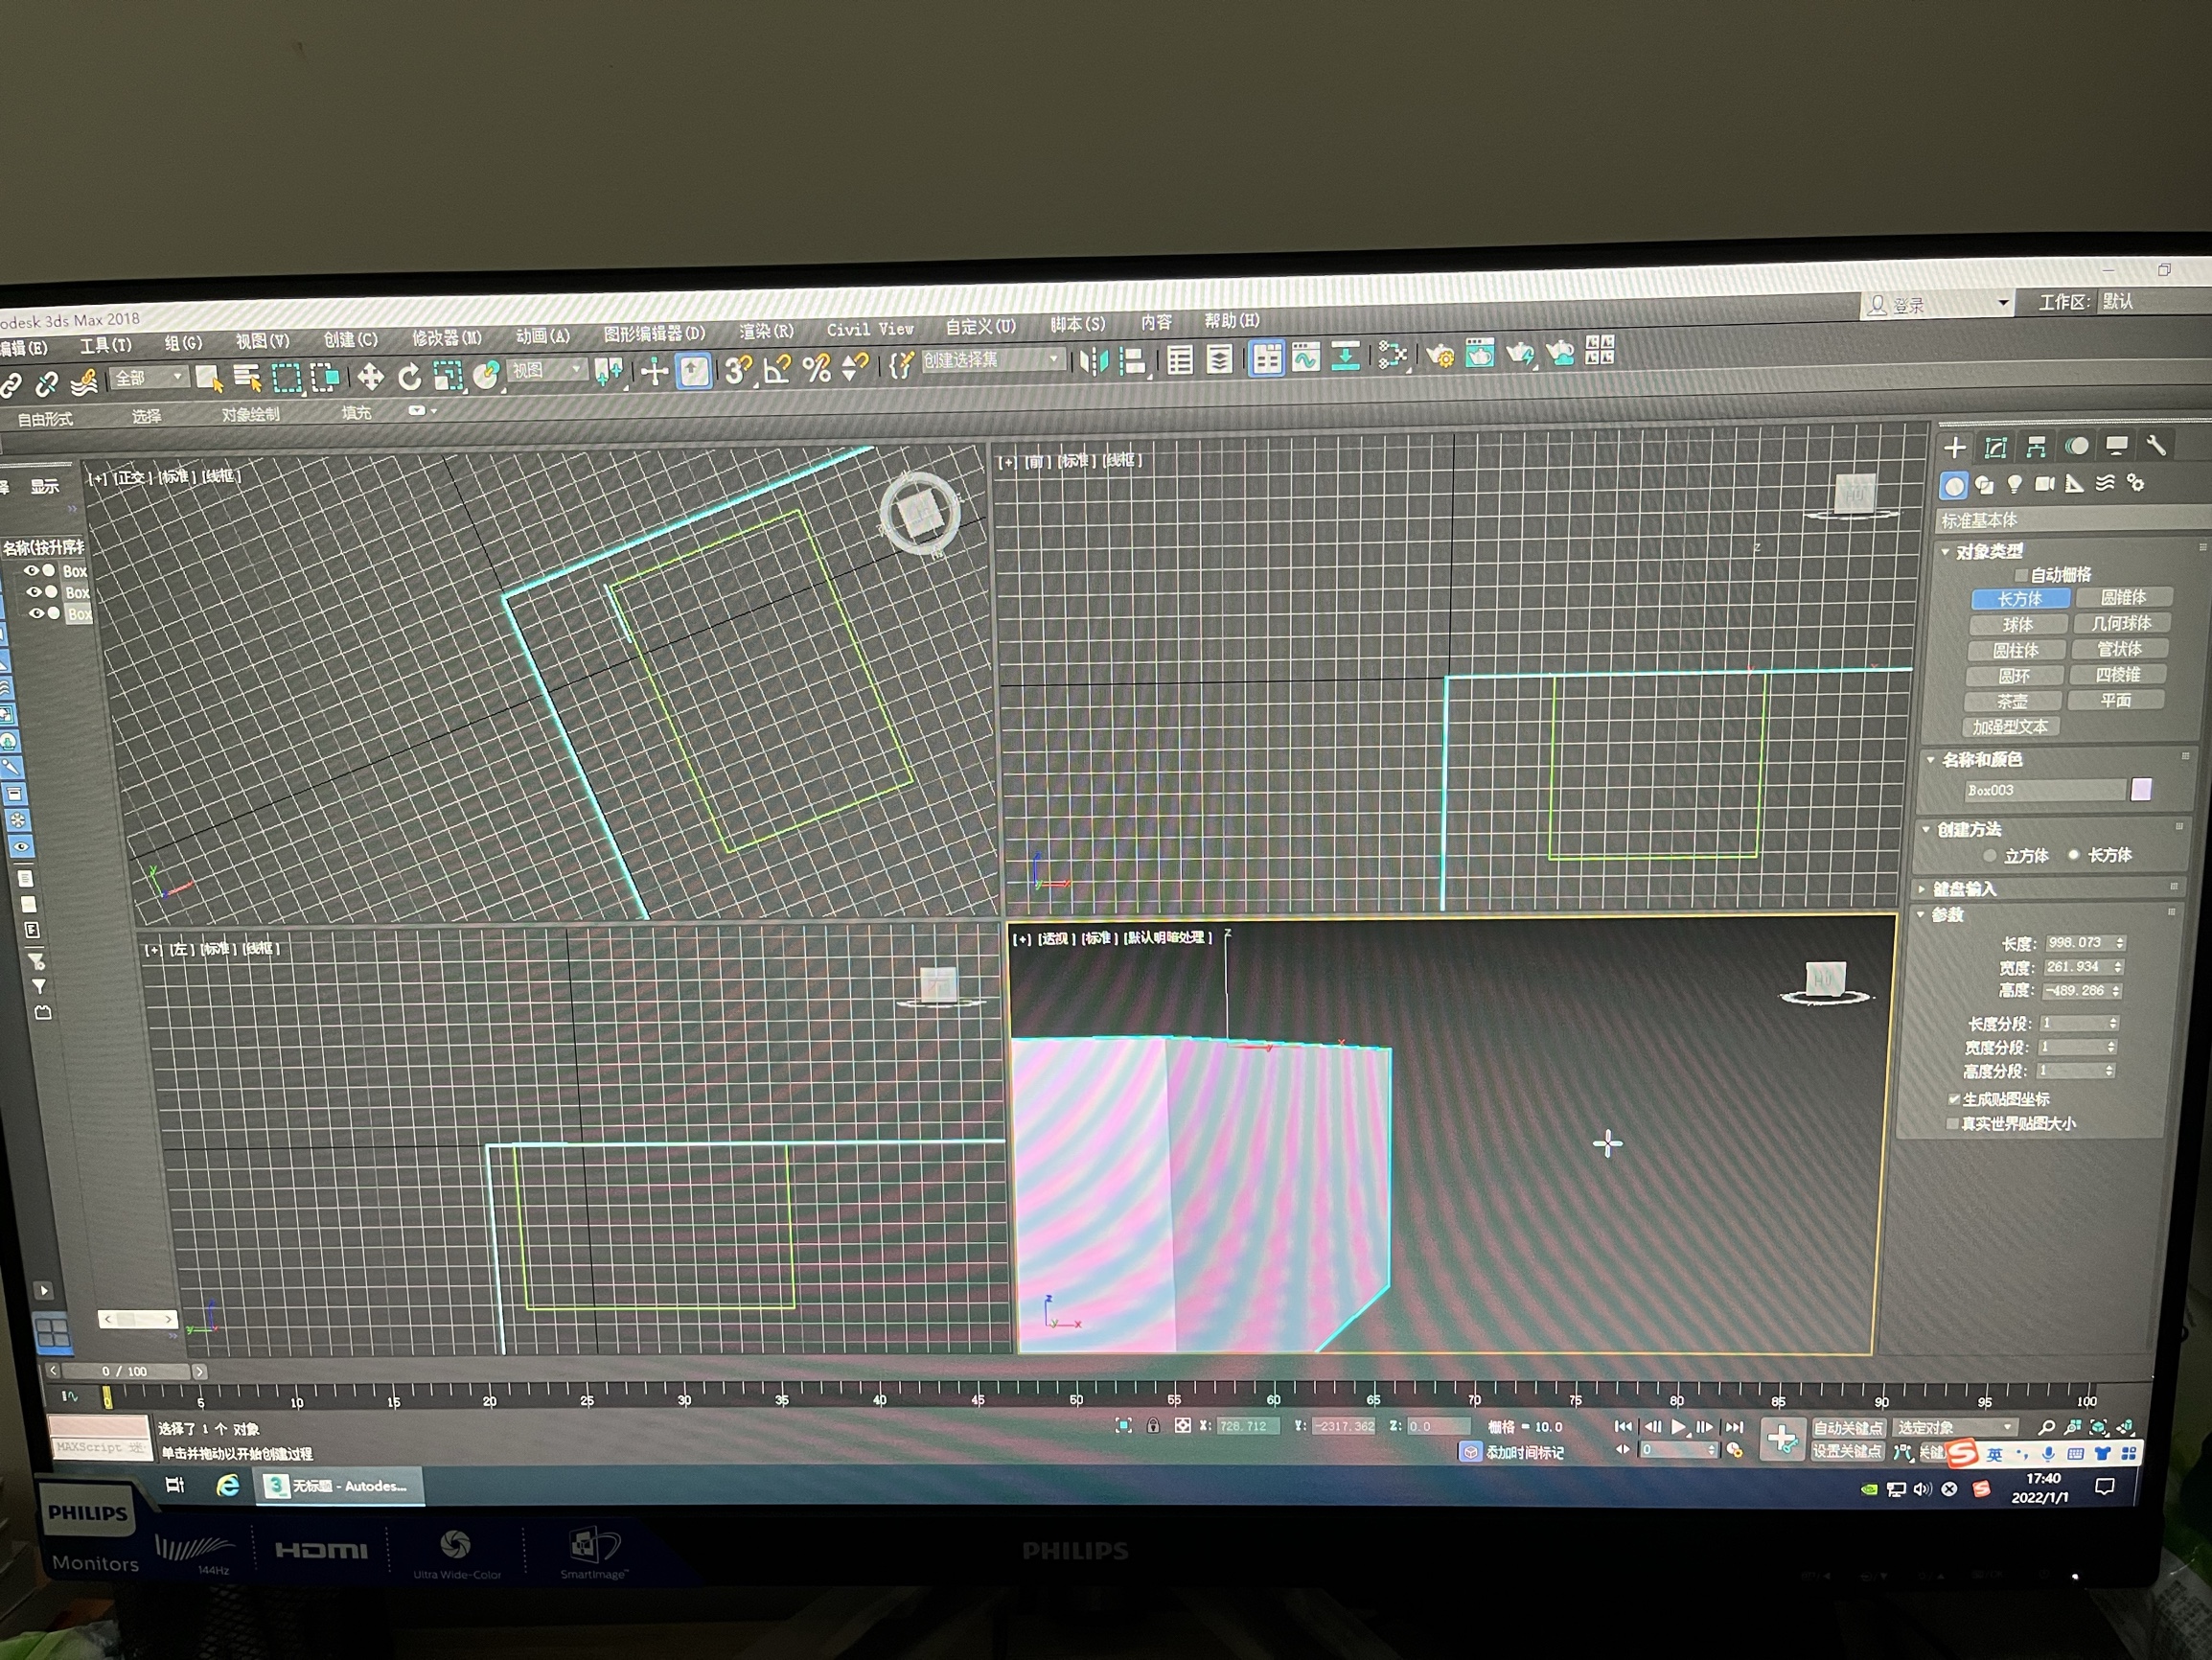Image resolution: width=2212 pixels, height=1660 pixels.
Task: Select the Move tool in toolbar
Action: tap(370, 377)
